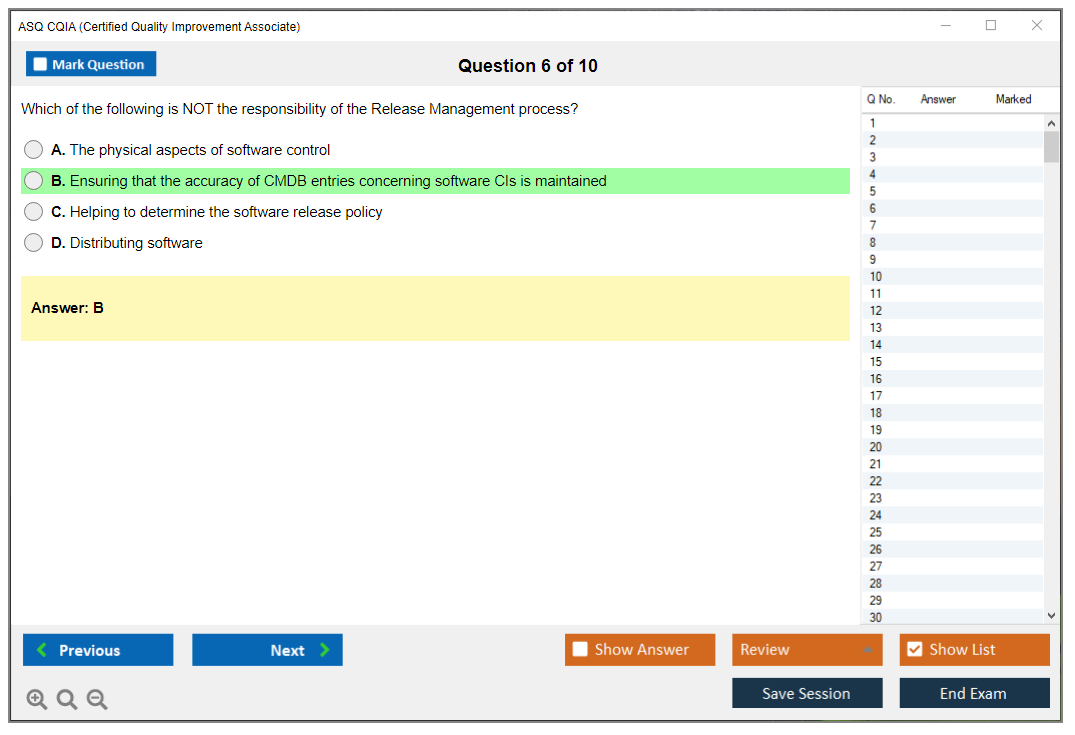The width and height of the screenshot is (1075, 735).
Task: Uncheck the Show List checkbox
Action: point(914,650)
